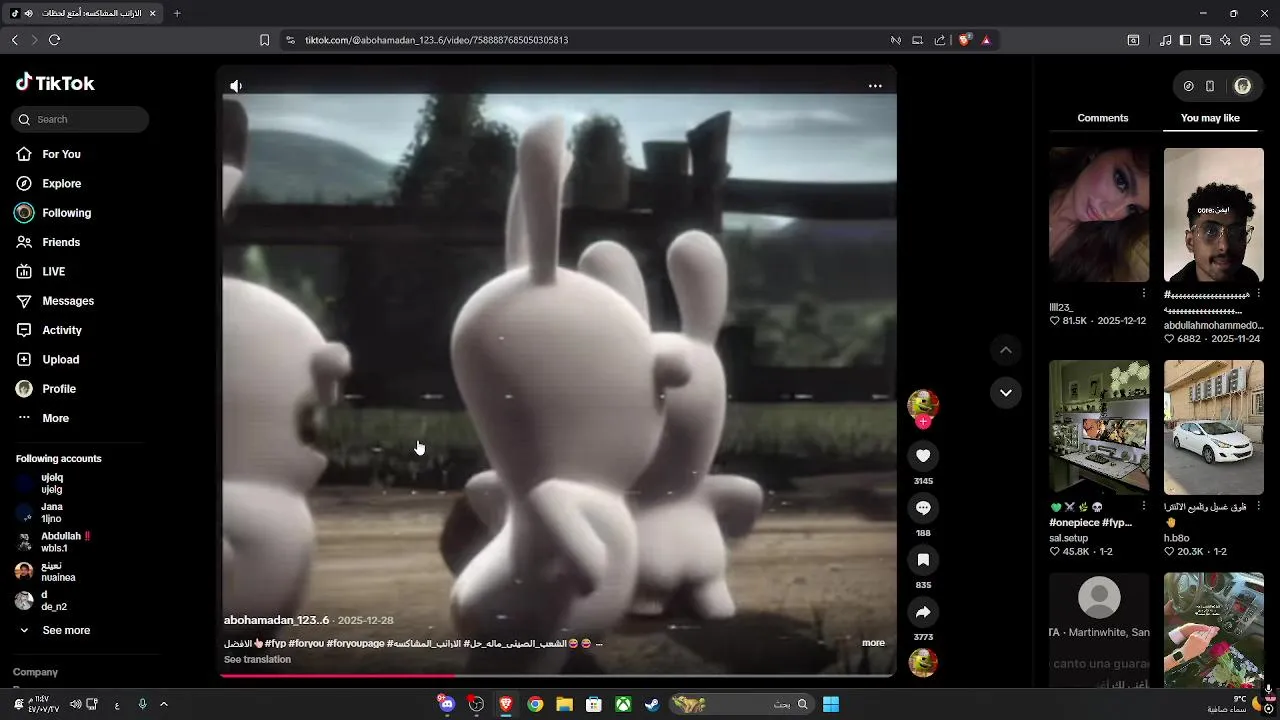The image size is (1280, 720).
Task: Like the video with heart icon
Action: (x=923, y=456)
